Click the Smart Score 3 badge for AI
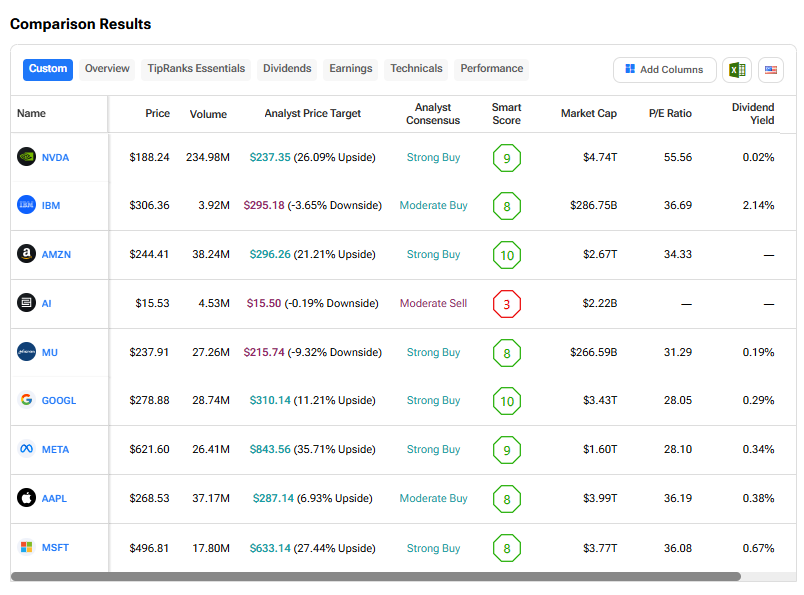 coord(507,304)
